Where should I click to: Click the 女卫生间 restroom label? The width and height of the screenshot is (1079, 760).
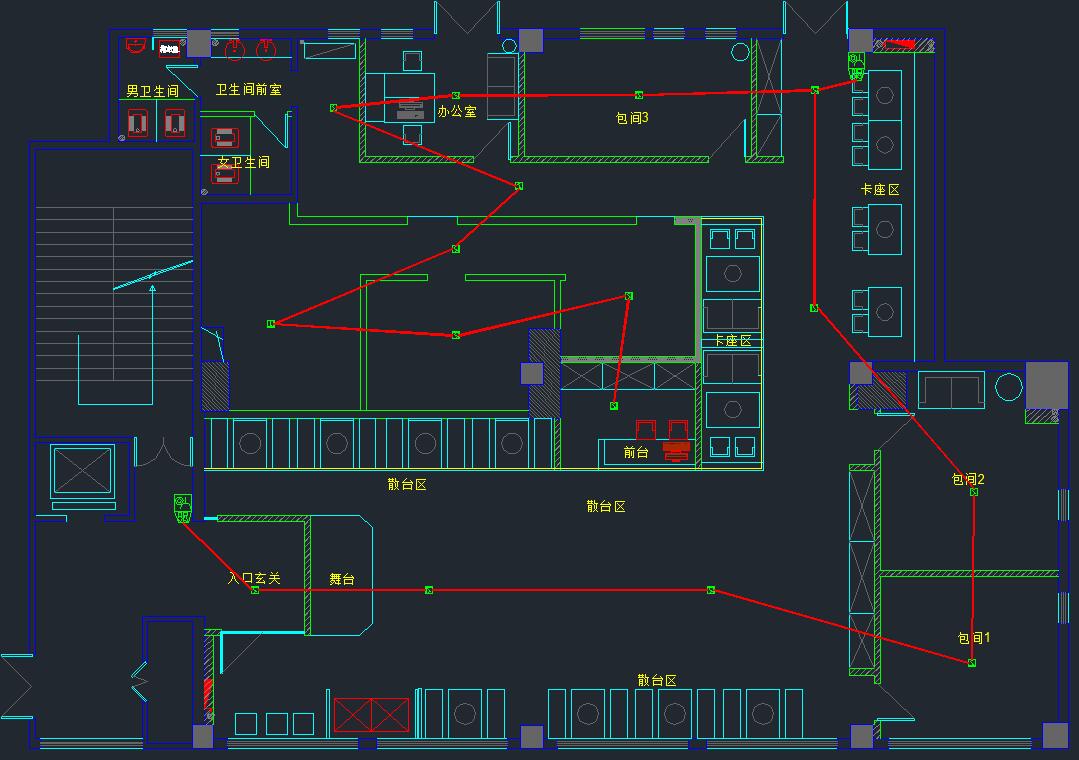click(244, 162)
